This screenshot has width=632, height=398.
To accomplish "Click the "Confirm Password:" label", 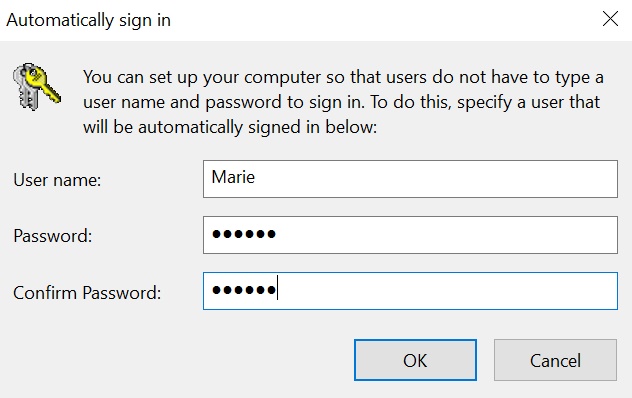I will [87, 292].
